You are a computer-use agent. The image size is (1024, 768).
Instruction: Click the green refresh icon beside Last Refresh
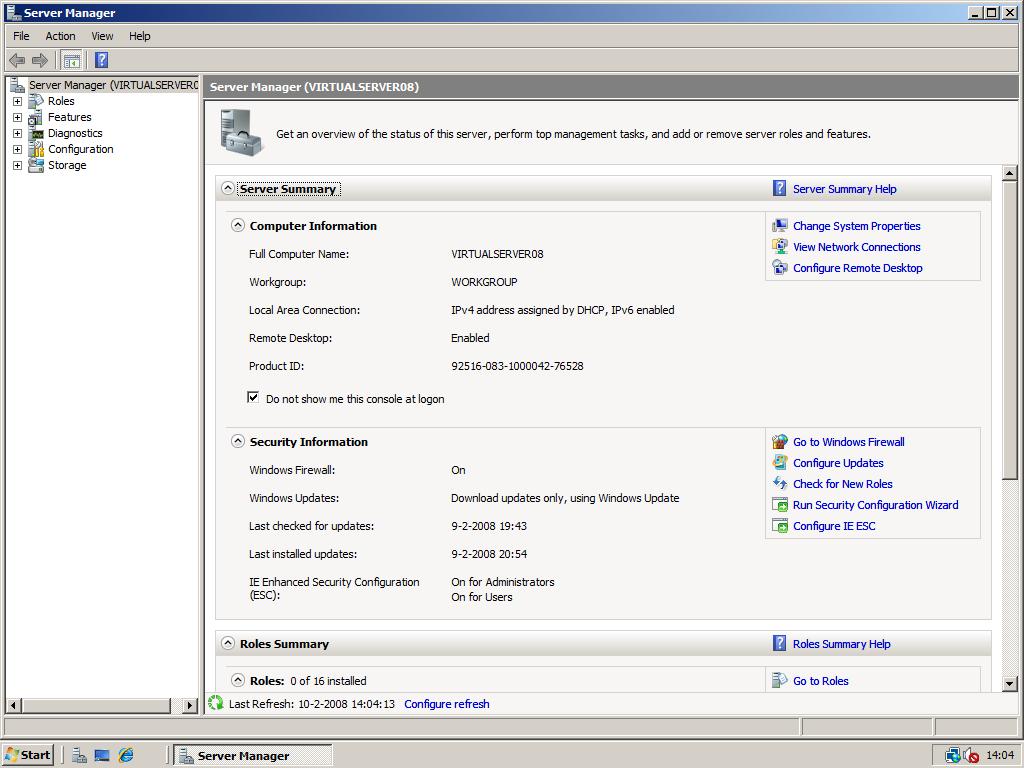tap(216, 703)
